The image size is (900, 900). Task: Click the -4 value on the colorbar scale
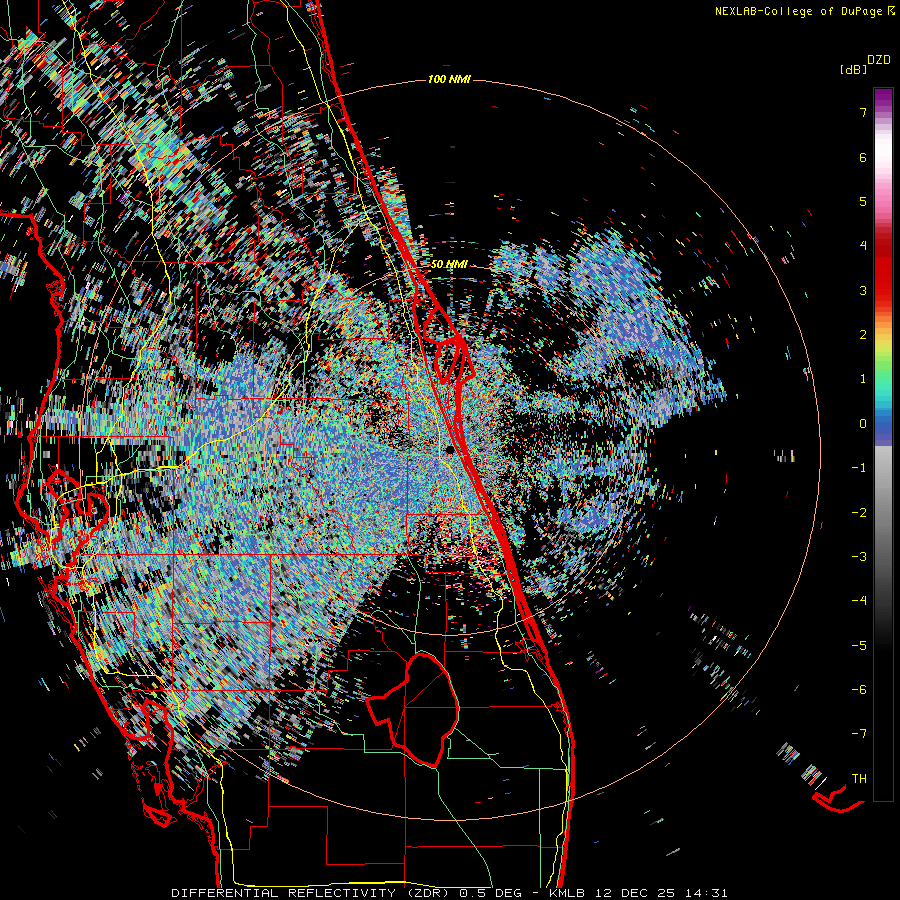pos(859,601)
